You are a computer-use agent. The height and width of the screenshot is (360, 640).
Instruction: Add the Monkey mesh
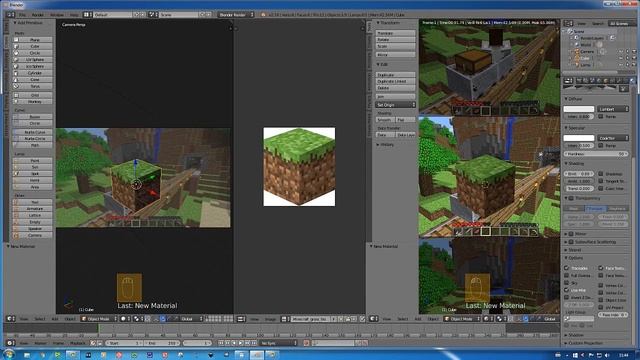[x=33, y=102]
